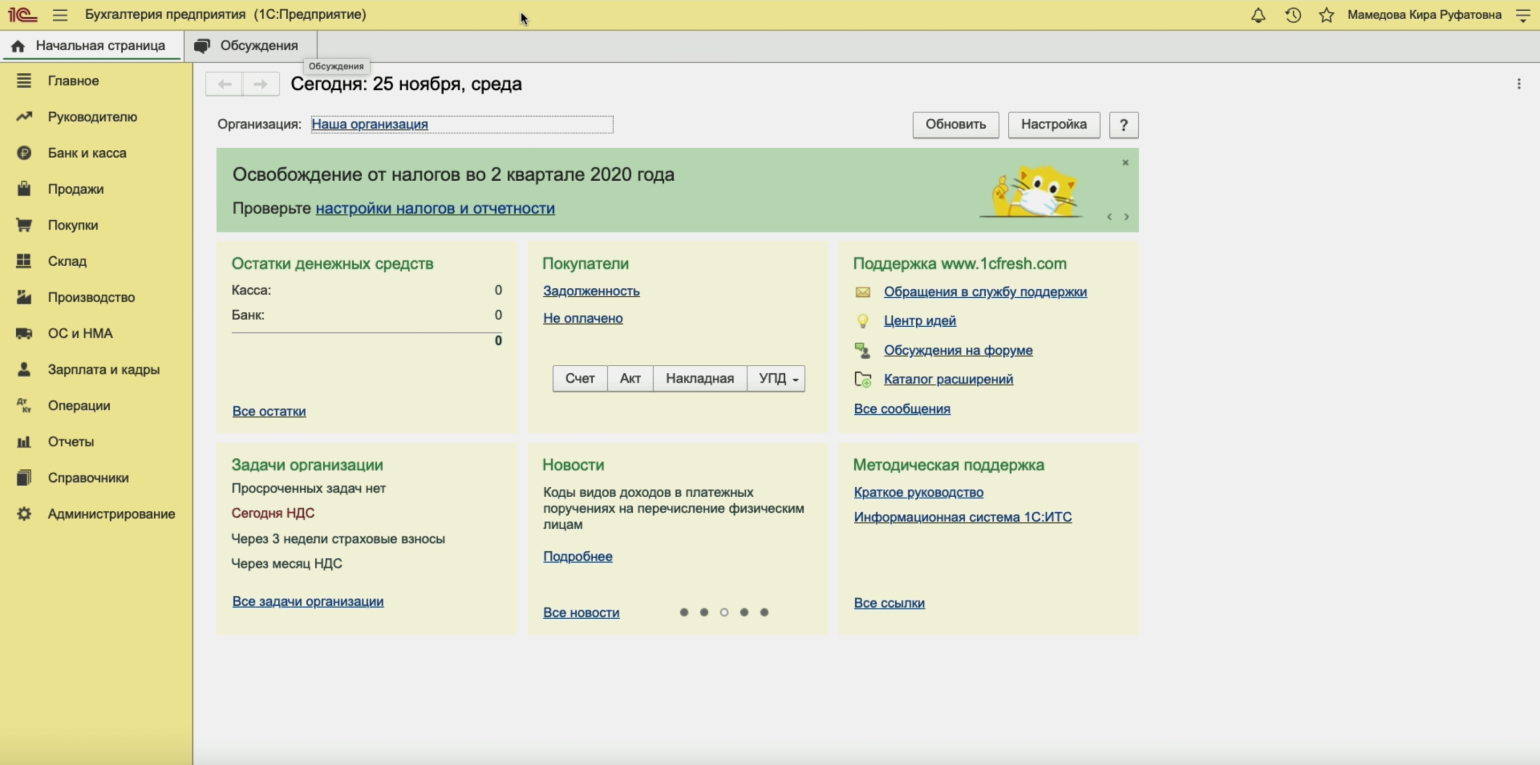This screenshot has width=1540, height=765.
Task: Follow the настройки налогов и отчетности link
Action: pos(435,208)
